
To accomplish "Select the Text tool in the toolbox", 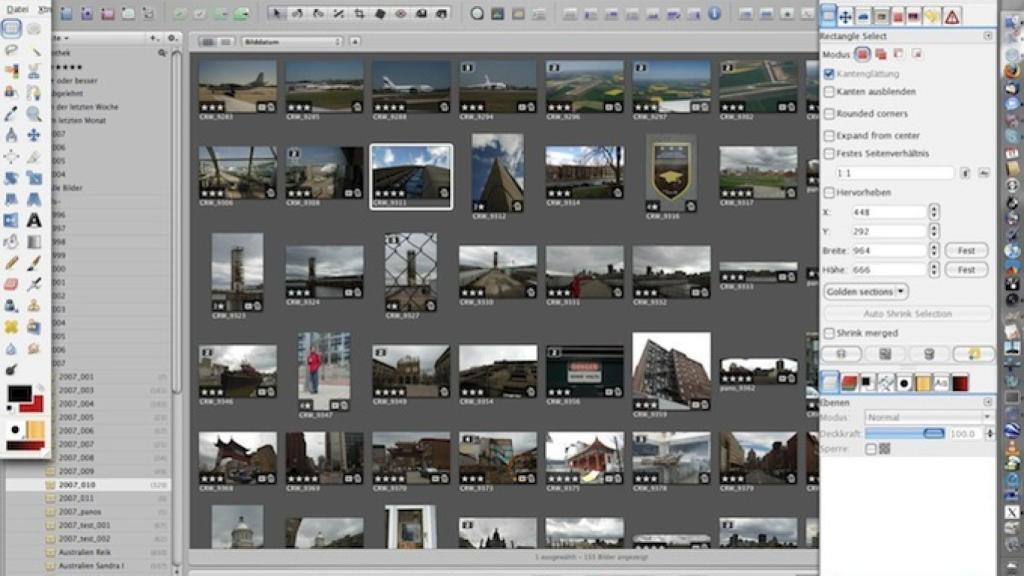I will 34,218.
